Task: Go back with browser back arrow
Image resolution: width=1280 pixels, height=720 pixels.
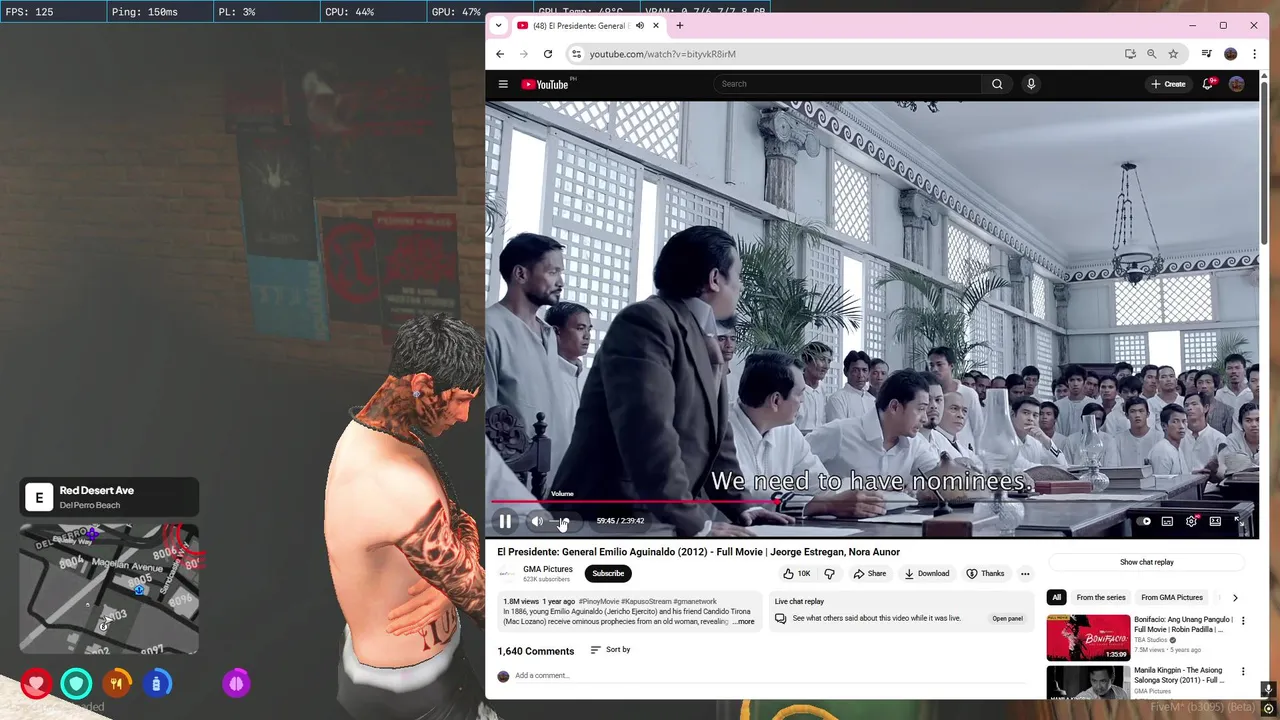Action: (x=500, y=54)
